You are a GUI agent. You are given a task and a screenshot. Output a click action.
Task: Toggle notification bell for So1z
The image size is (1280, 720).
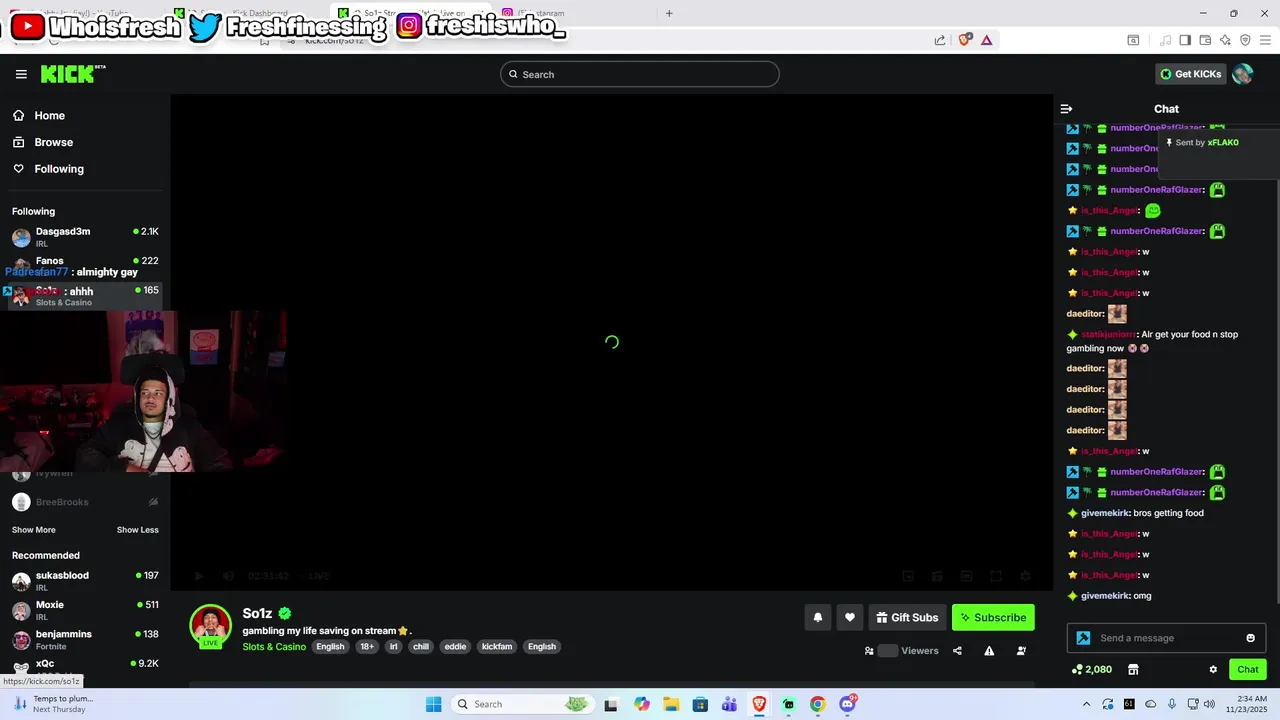tap(817, 618)
